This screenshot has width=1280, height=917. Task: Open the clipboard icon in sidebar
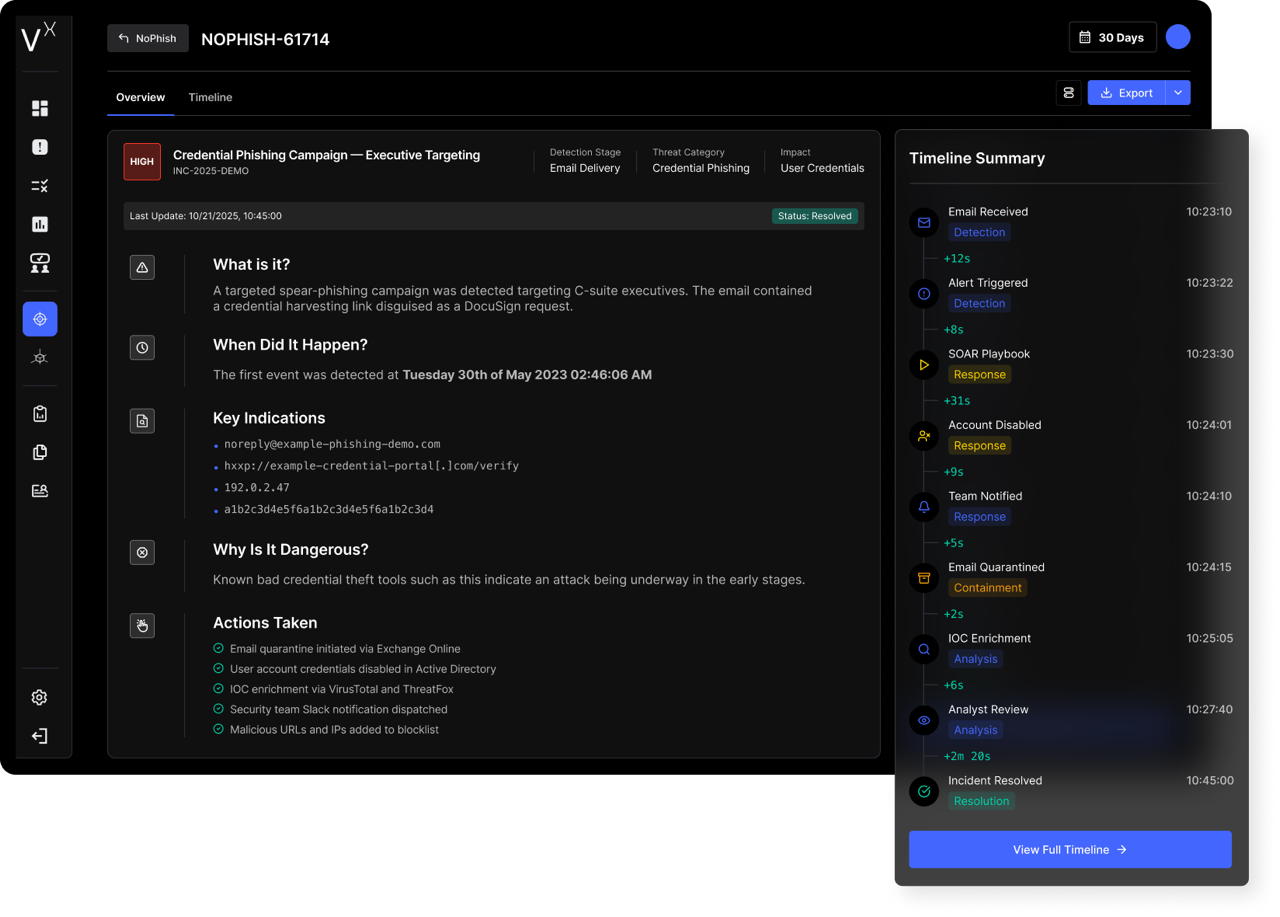tap(40, 414)
